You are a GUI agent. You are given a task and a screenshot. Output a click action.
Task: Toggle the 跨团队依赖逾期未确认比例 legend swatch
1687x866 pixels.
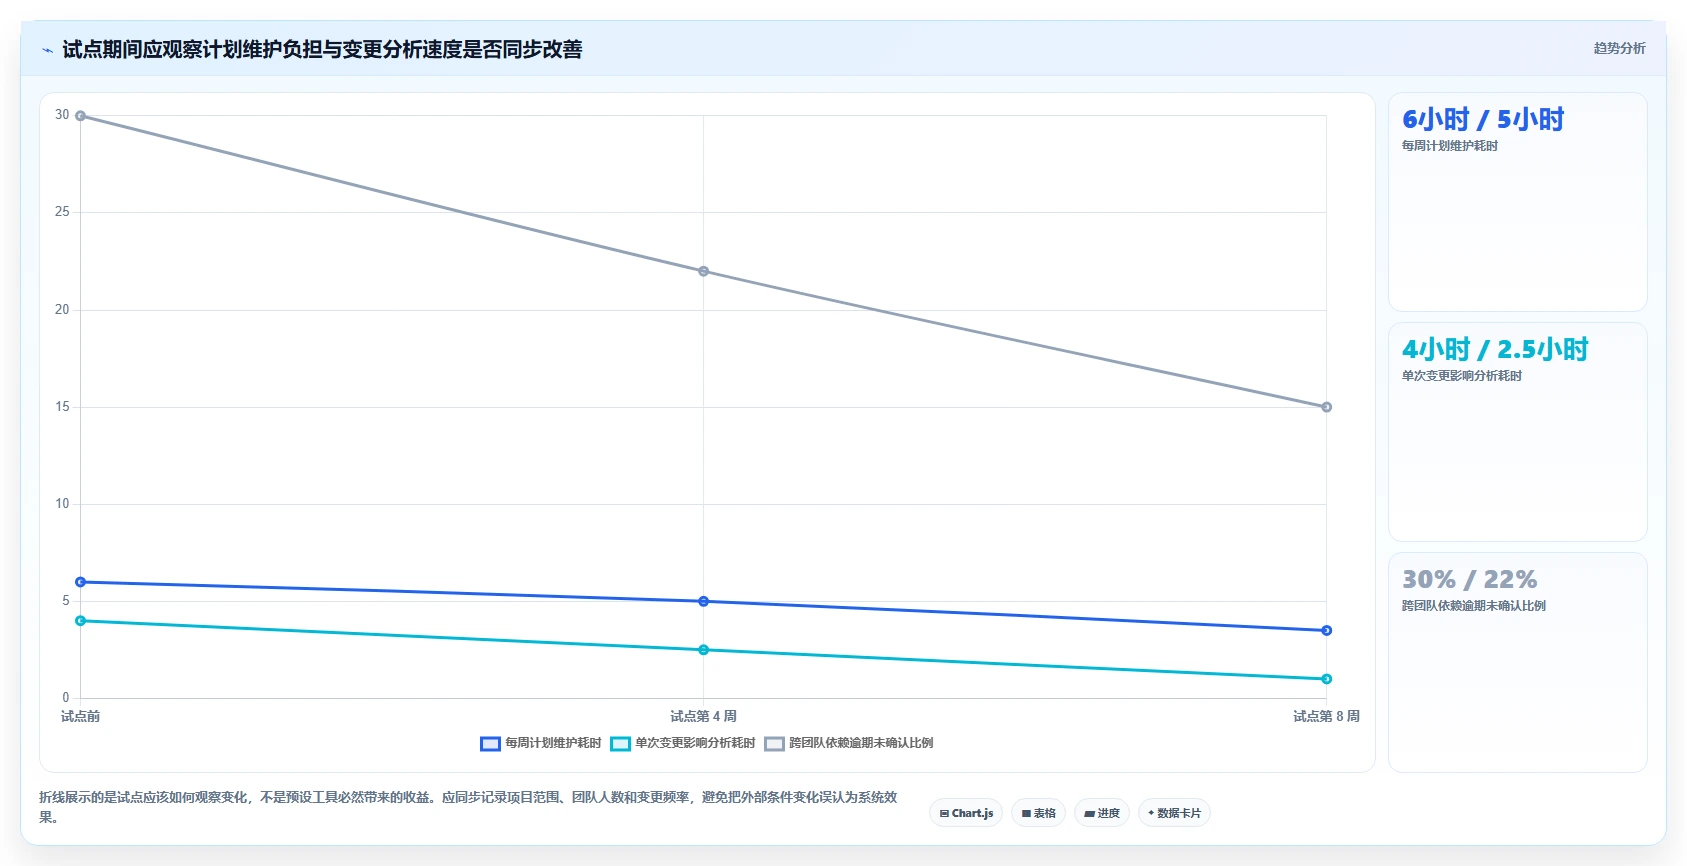[774, 743]
